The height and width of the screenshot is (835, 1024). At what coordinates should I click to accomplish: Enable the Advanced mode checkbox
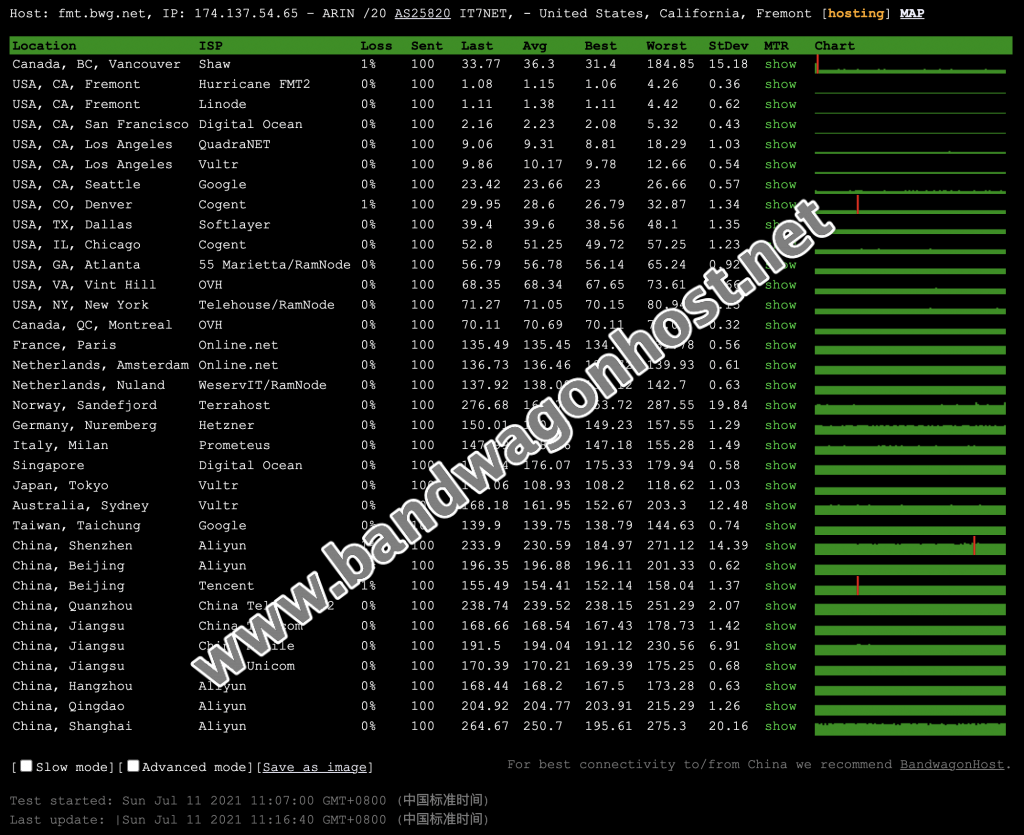(133, 766)
